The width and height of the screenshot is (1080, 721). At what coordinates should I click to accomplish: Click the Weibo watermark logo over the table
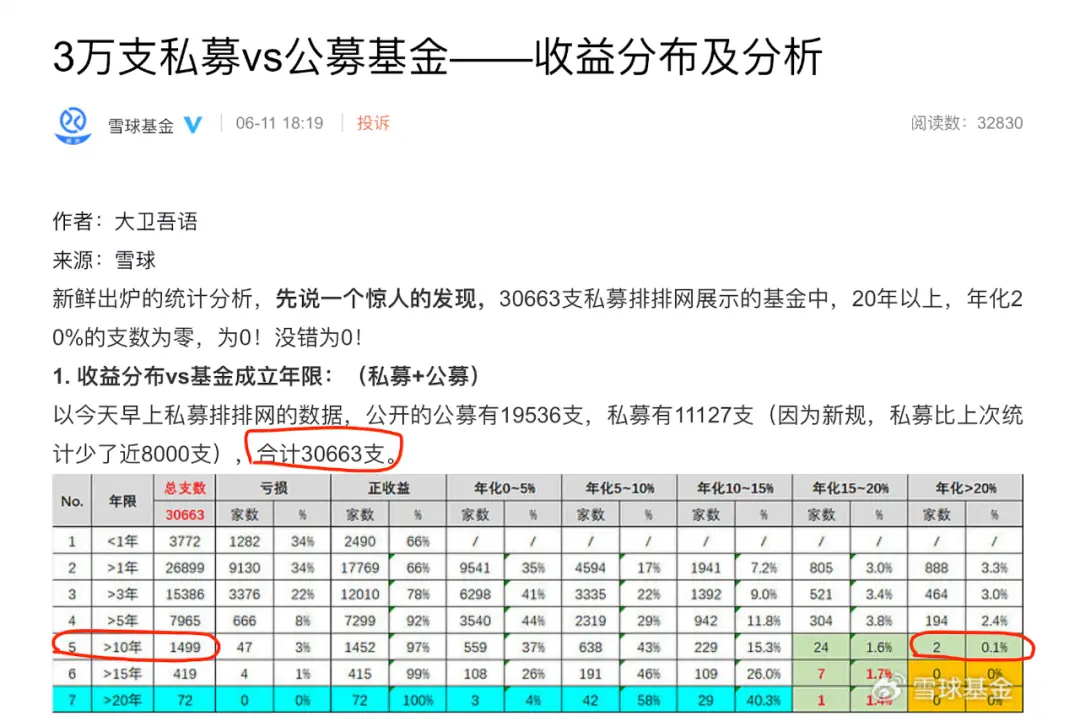point(897,688)
